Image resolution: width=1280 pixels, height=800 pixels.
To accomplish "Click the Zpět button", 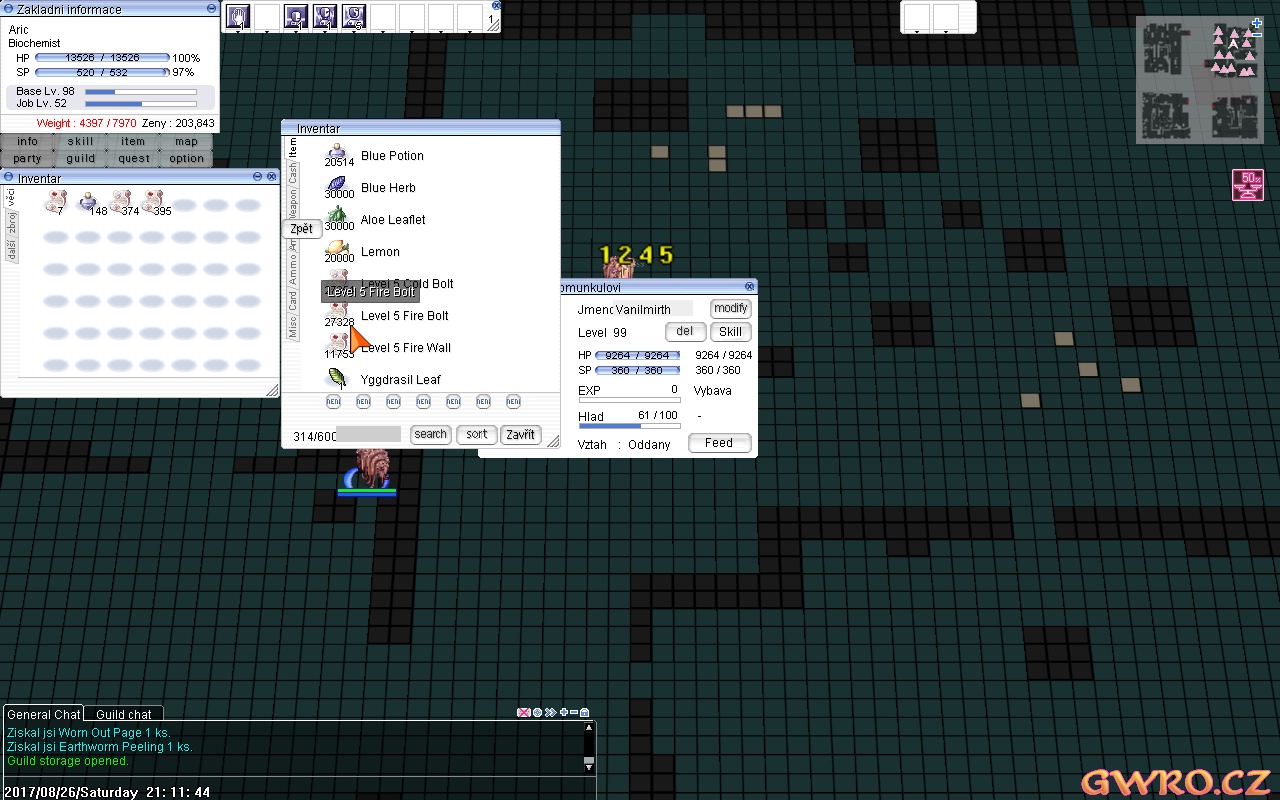I will (301, 228).
